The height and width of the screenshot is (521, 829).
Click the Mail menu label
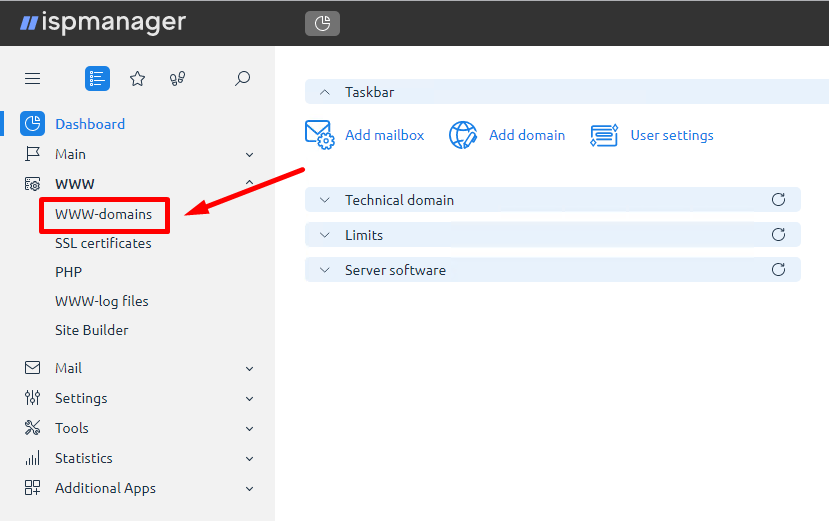[68, 368]
